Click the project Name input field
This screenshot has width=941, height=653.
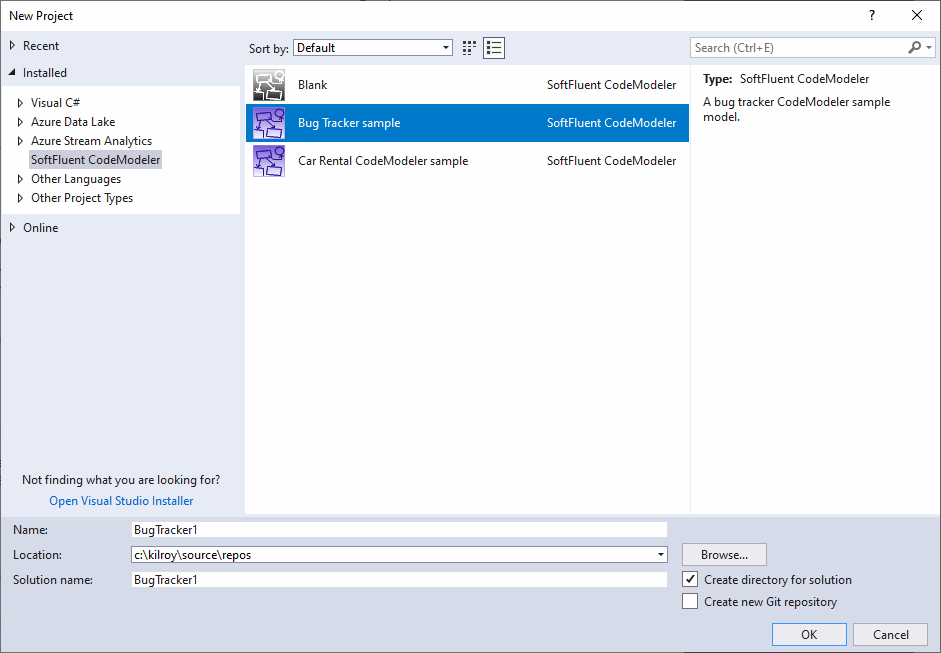[x=398, y=530]
